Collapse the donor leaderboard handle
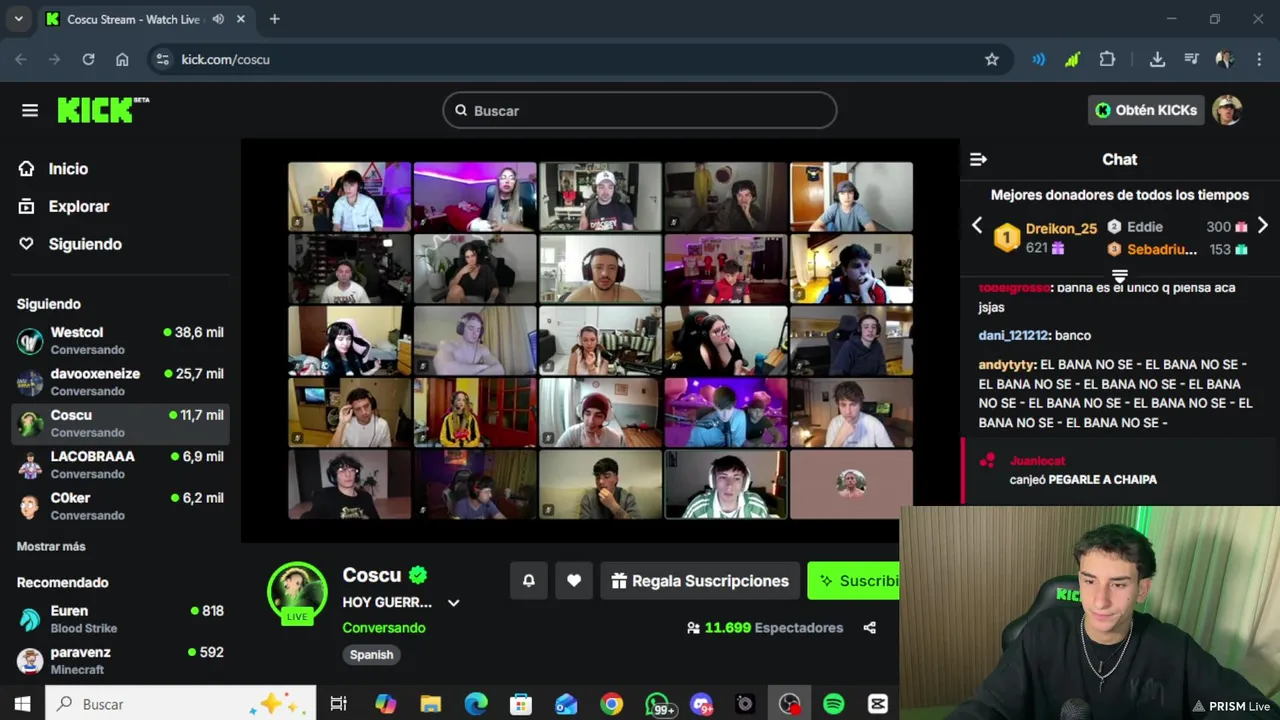The height and width of the screenshot is (720, 1280). pyautogui.click(x=1120, y=275)
